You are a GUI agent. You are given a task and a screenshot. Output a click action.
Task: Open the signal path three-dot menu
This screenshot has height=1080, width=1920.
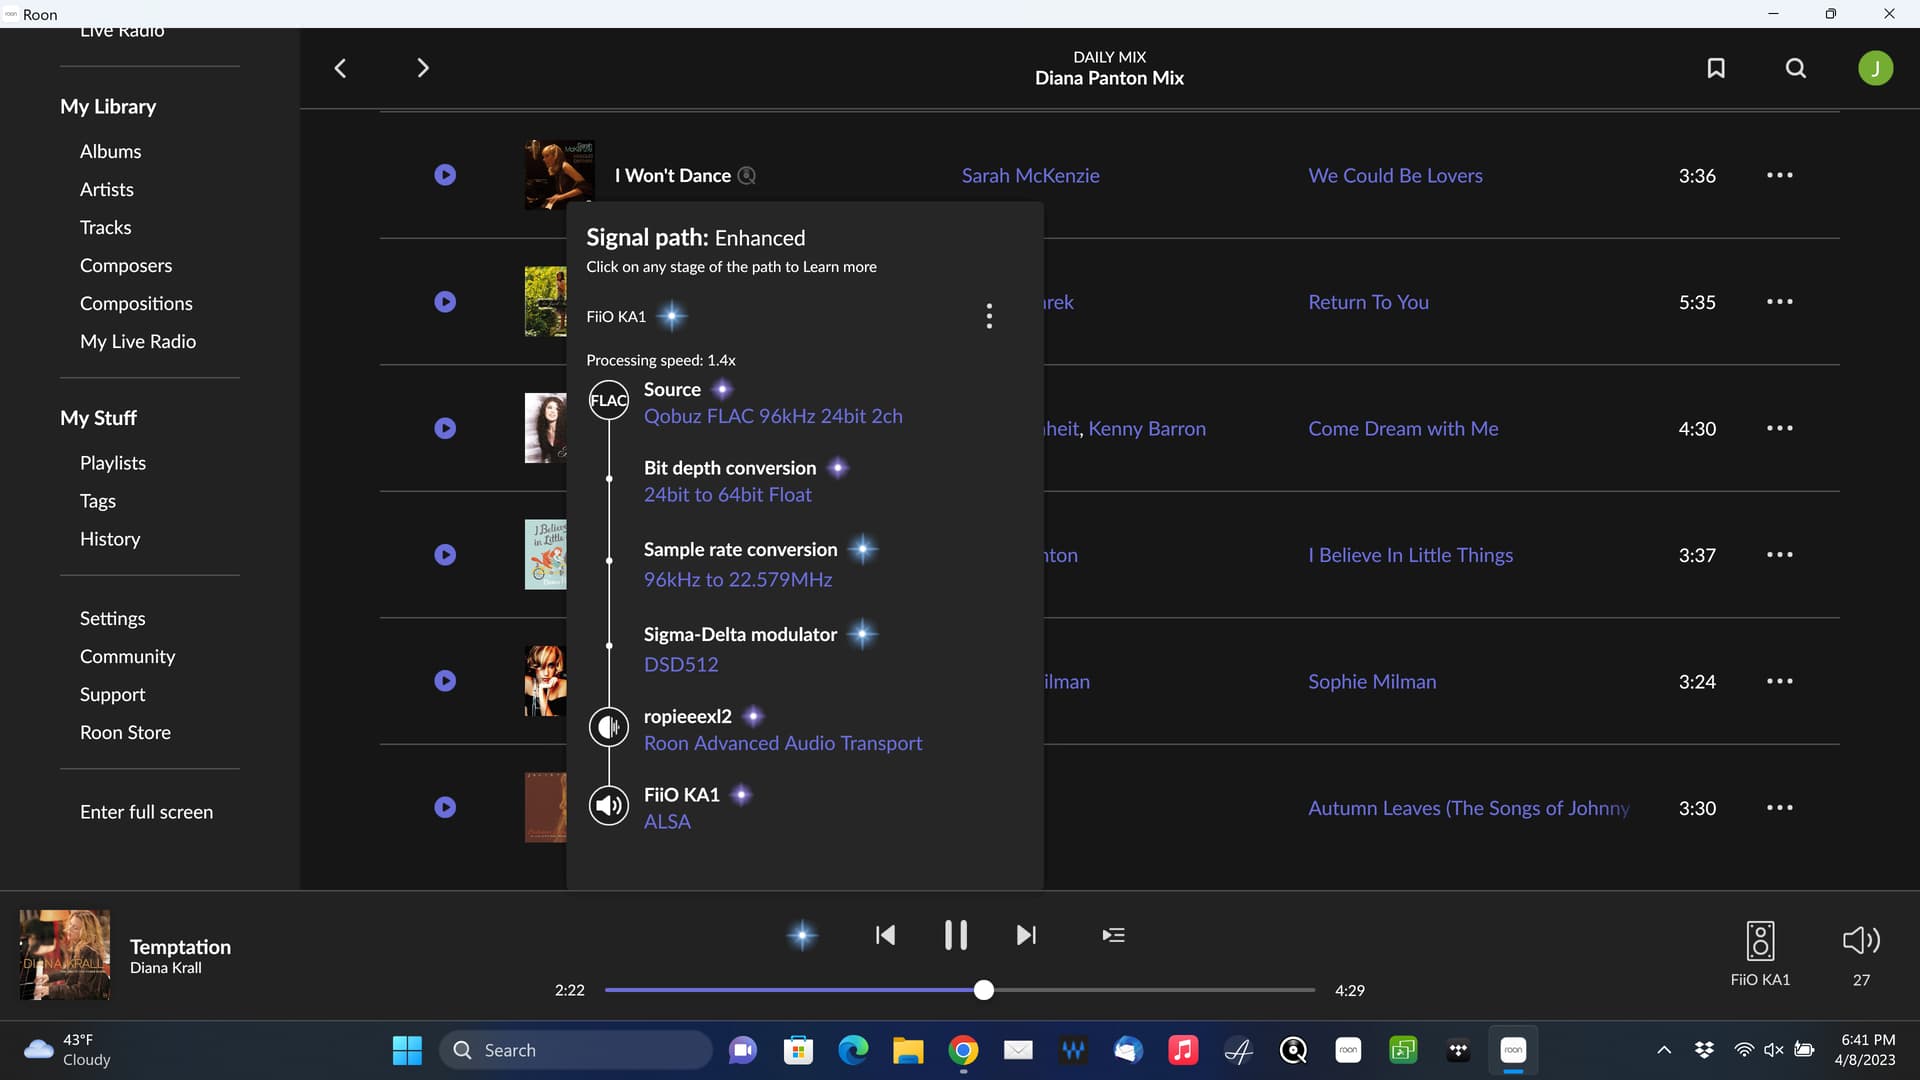989,316
